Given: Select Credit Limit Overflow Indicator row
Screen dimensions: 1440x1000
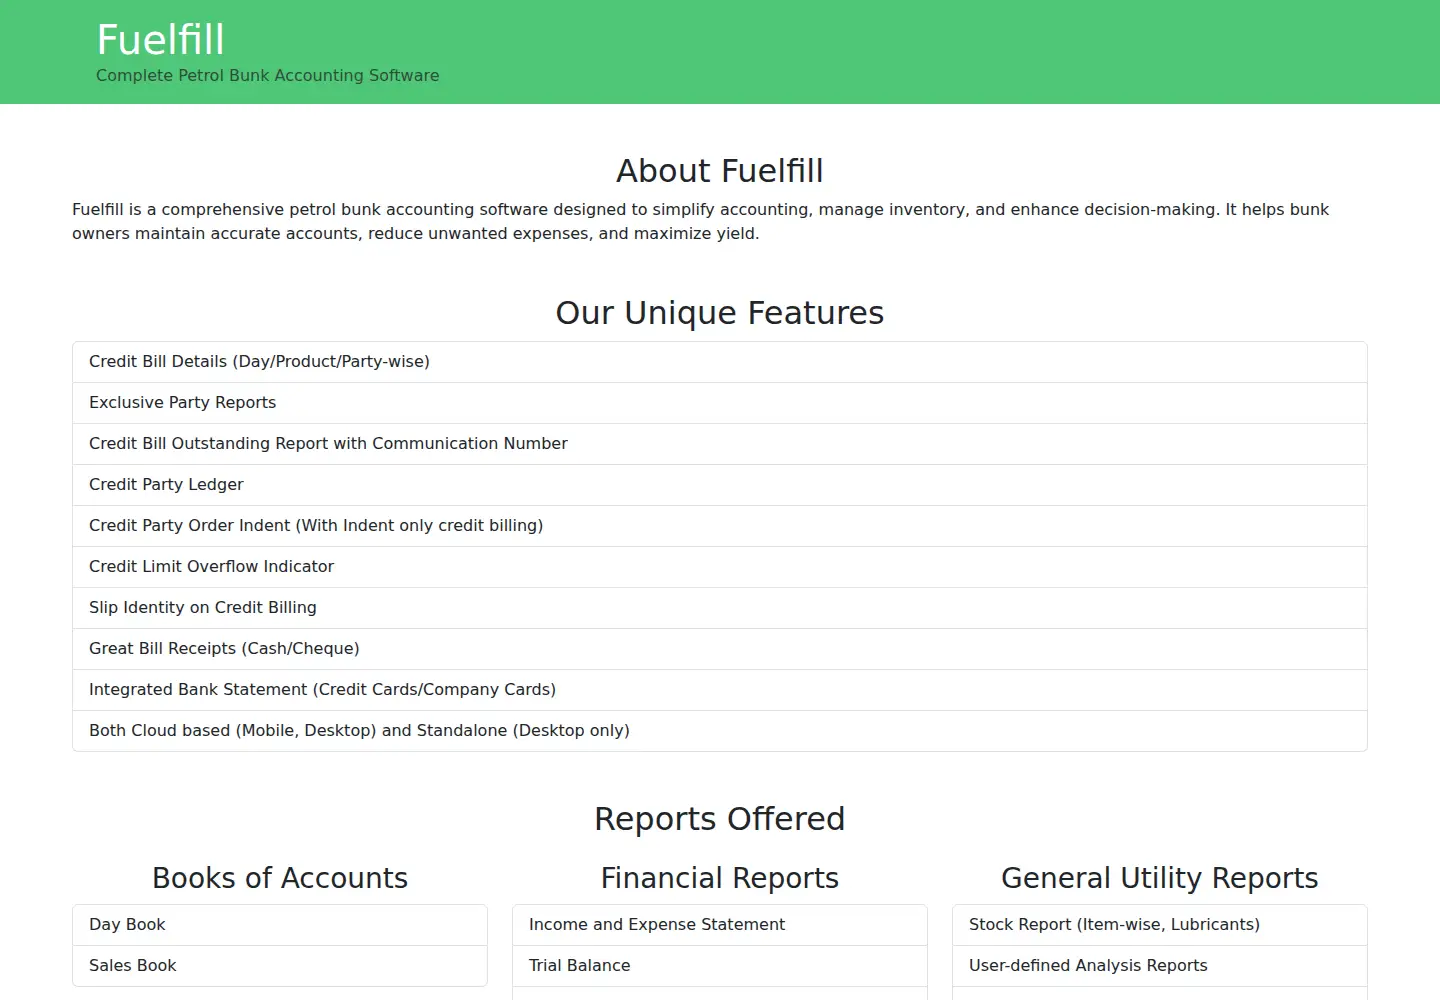Looking at the screenshot, I should click(x=720, y=567).
